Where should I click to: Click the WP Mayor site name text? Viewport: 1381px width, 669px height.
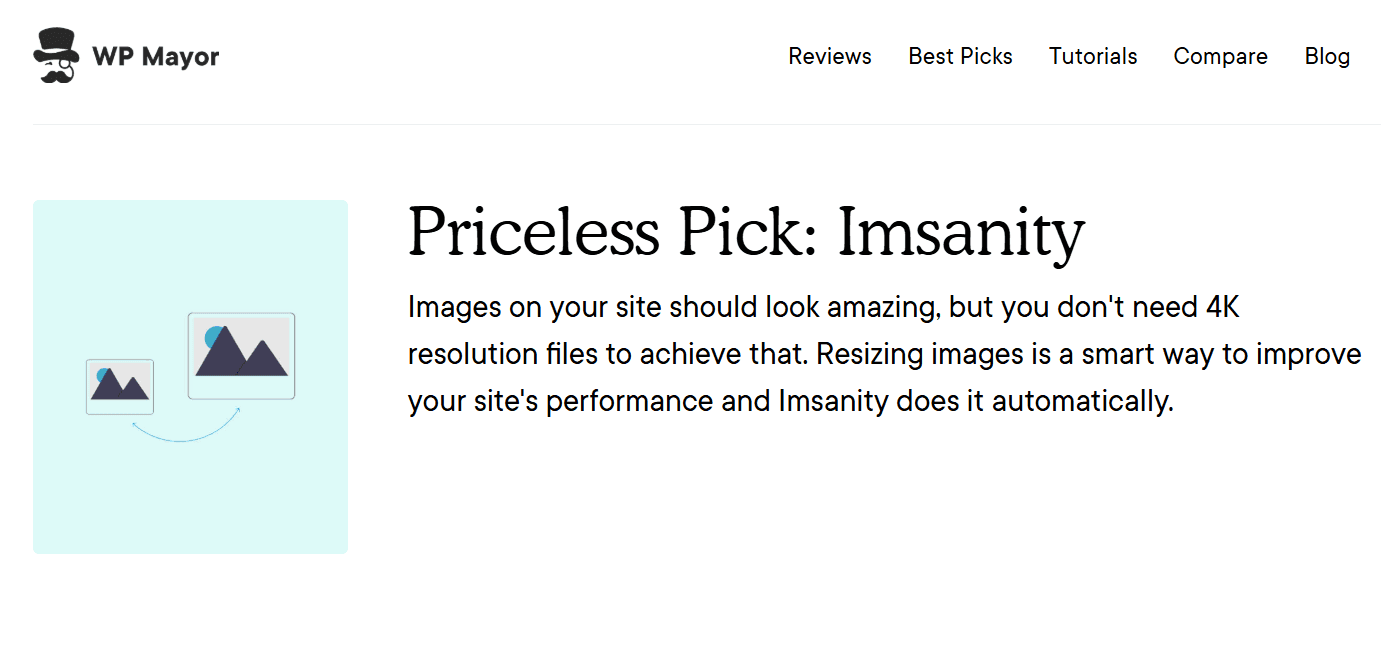point(156,56)
